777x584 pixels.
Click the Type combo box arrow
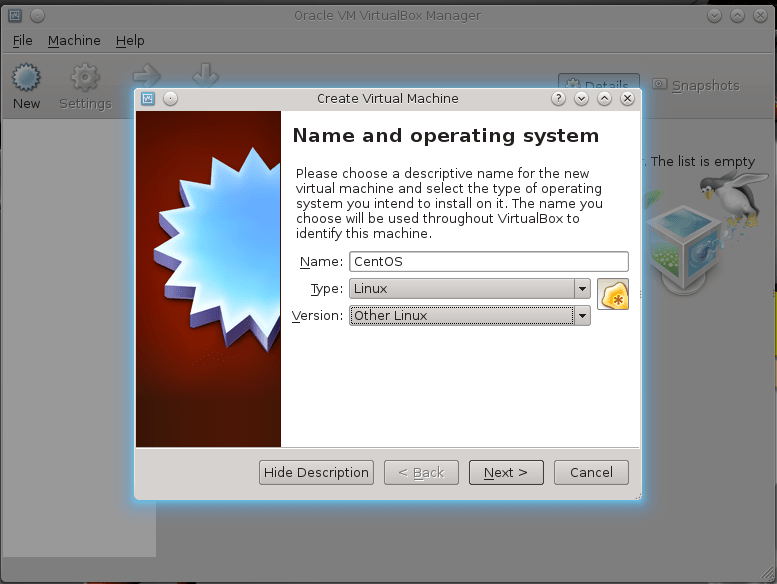tap(582, 289)
